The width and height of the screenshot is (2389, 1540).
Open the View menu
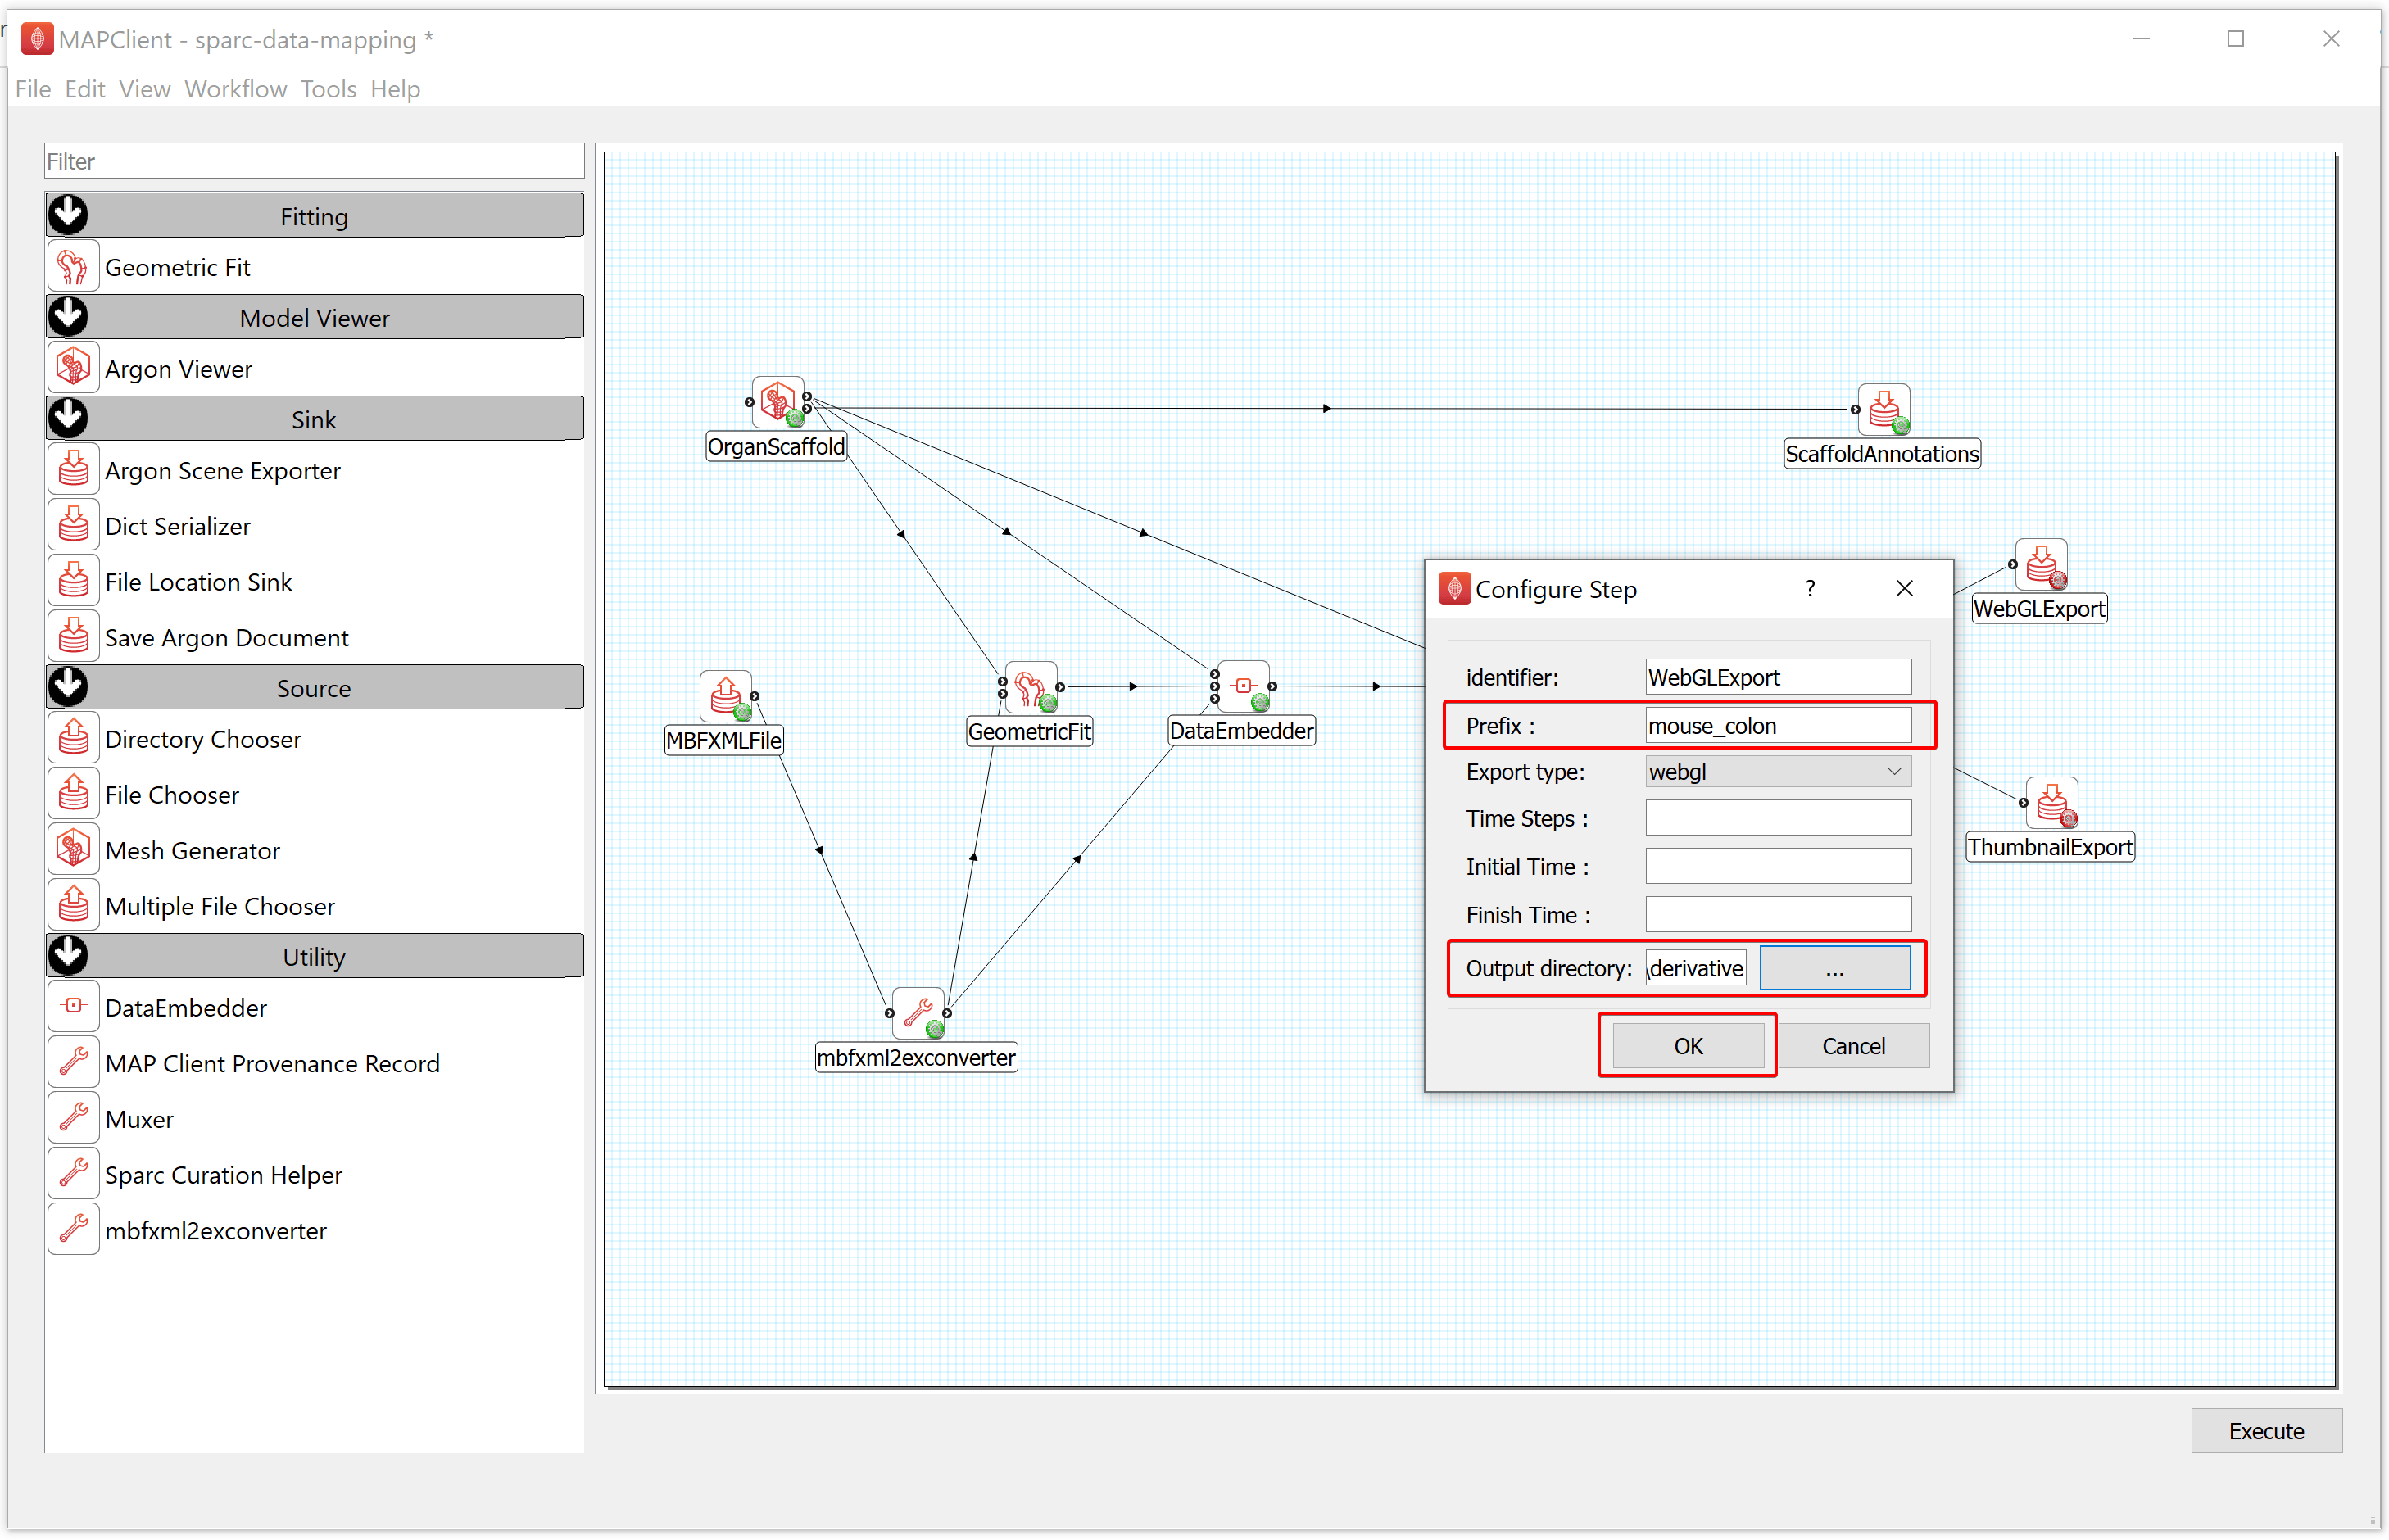pos(145,89)
